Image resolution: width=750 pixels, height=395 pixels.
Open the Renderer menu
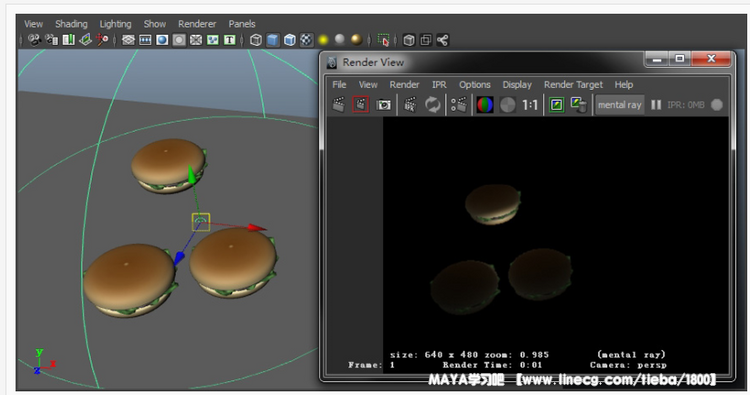coord(197,24)
